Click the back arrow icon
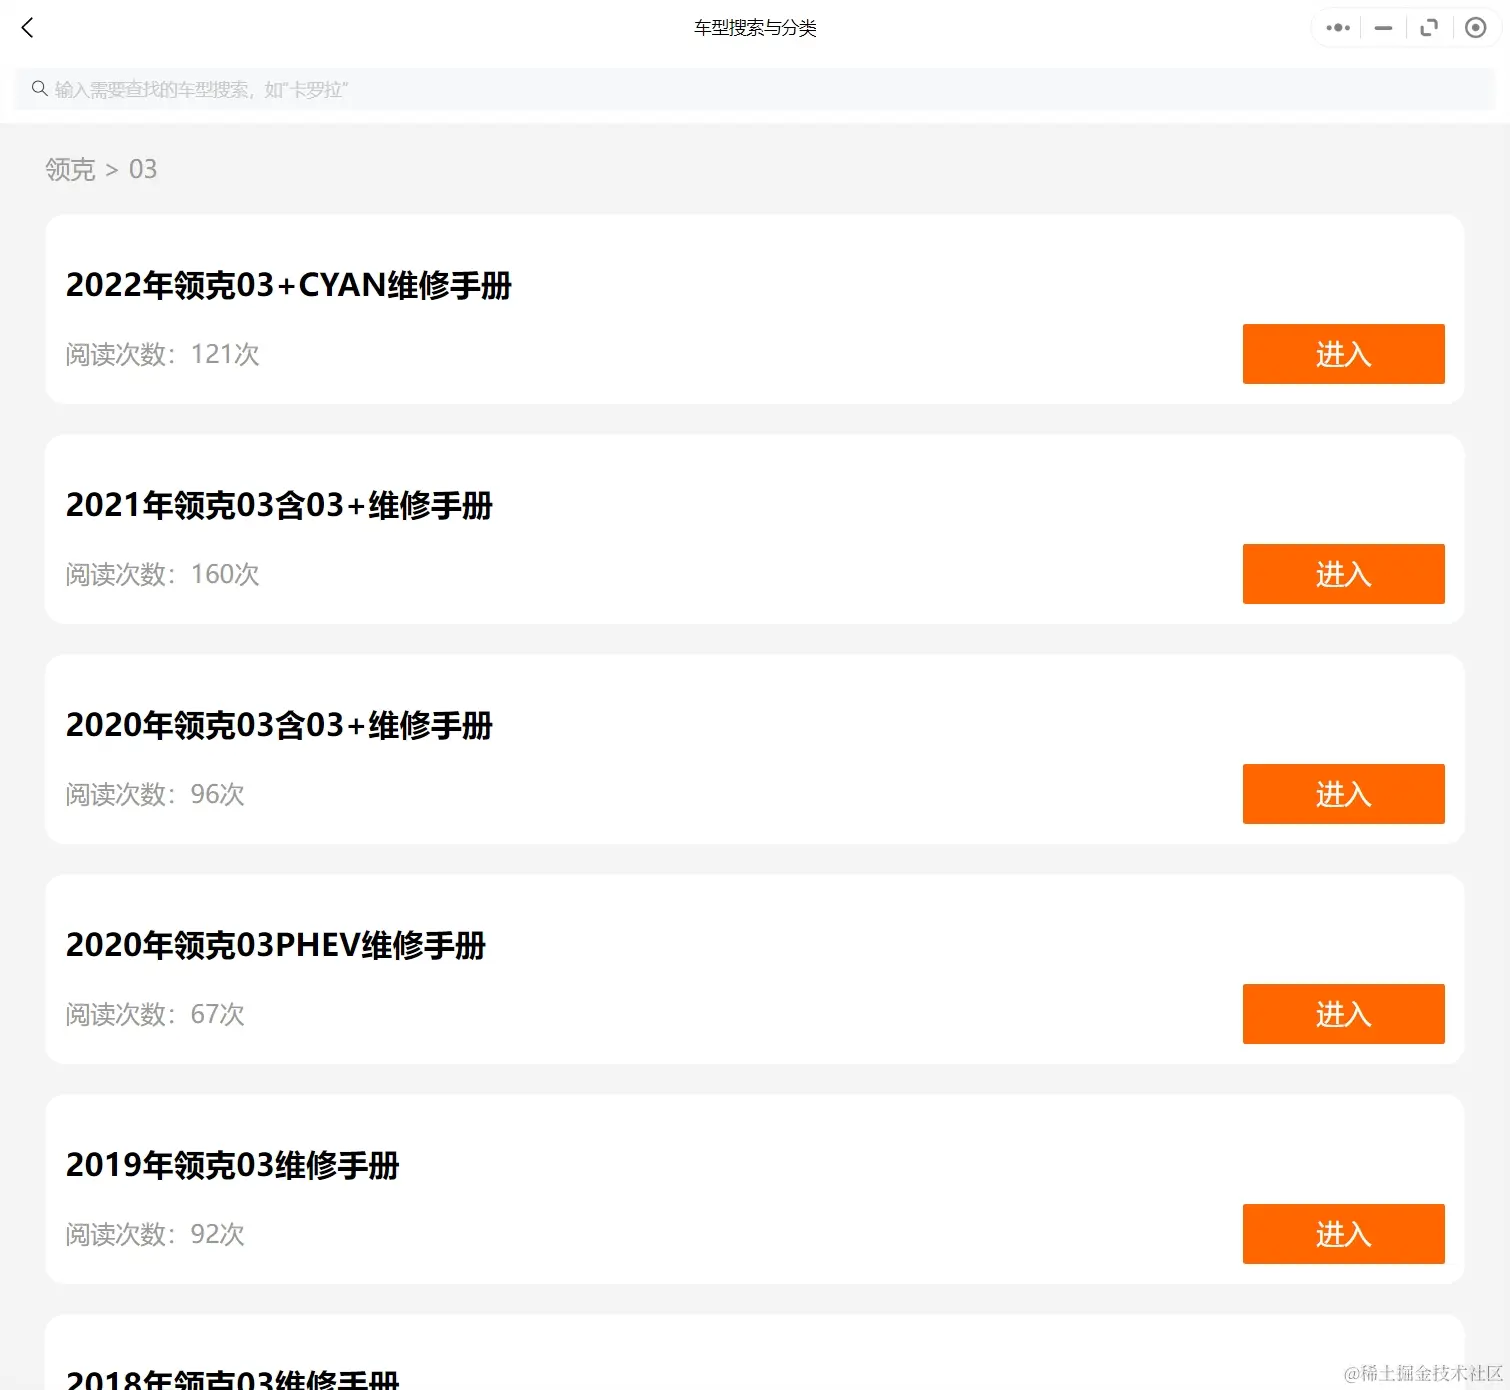The width and height of the screenshot is (1510, 1390). [27, 27]
